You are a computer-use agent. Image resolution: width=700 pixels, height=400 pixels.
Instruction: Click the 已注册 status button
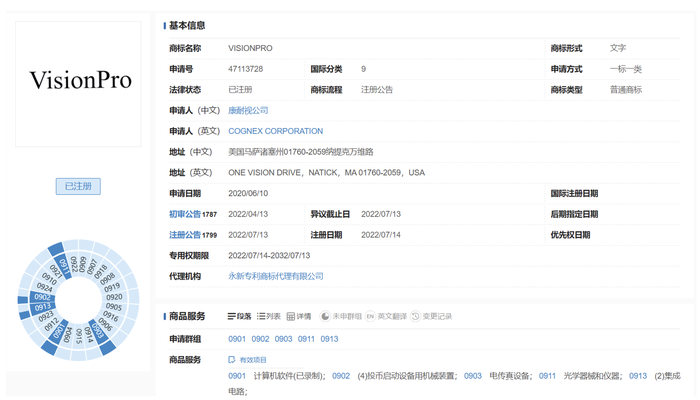(78, 186)
